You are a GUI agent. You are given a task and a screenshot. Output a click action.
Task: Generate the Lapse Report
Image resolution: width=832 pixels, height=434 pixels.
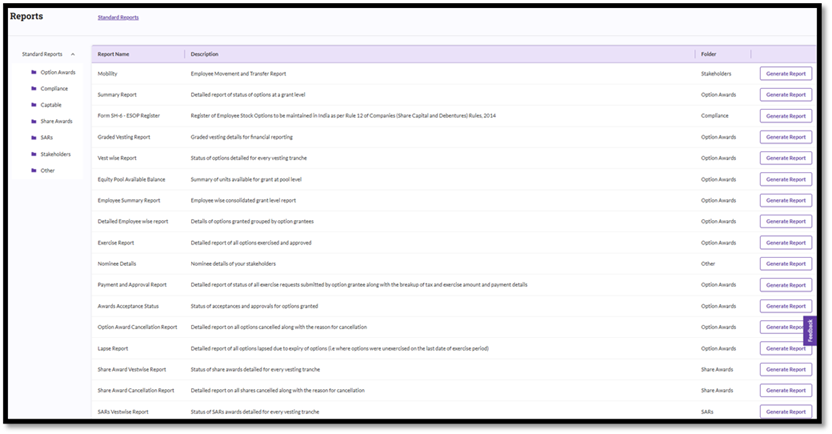coord(786,349)
